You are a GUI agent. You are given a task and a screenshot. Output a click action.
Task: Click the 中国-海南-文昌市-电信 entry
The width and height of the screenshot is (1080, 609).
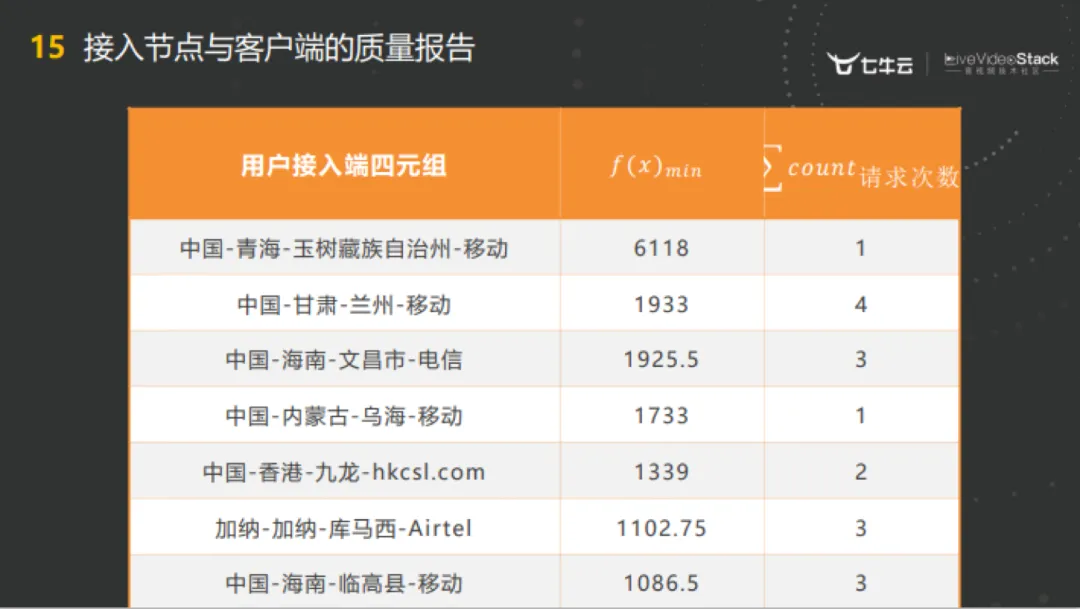click(x=344, y=360)
